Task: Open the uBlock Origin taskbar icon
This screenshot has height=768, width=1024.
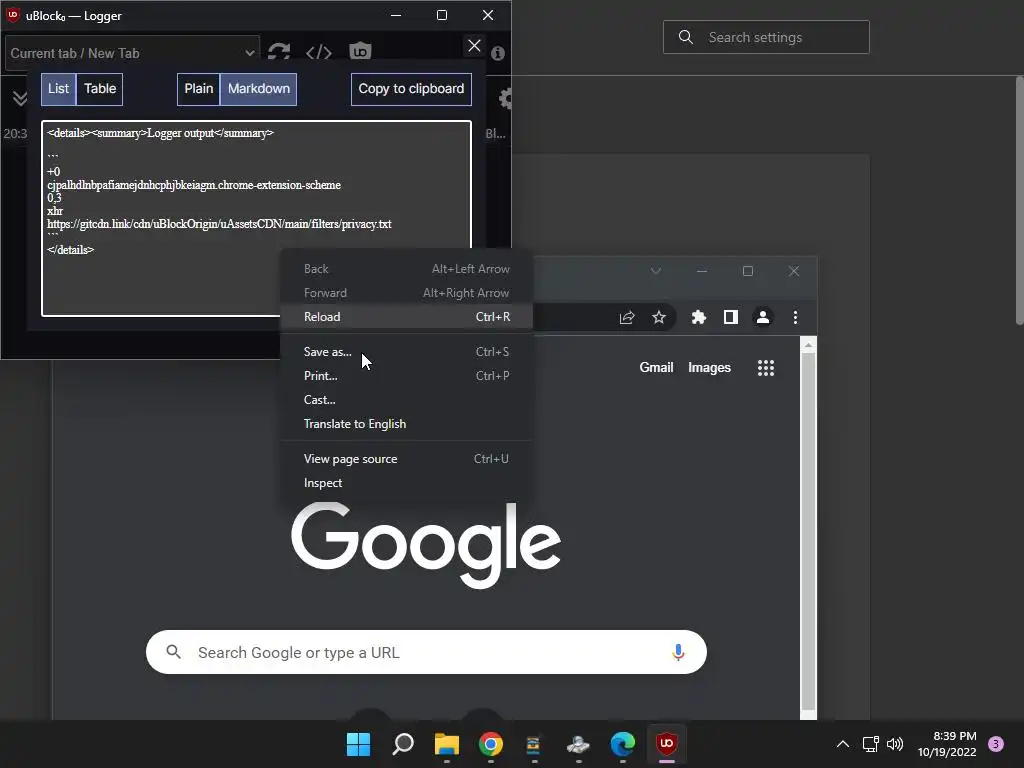Action: [667, 744]
